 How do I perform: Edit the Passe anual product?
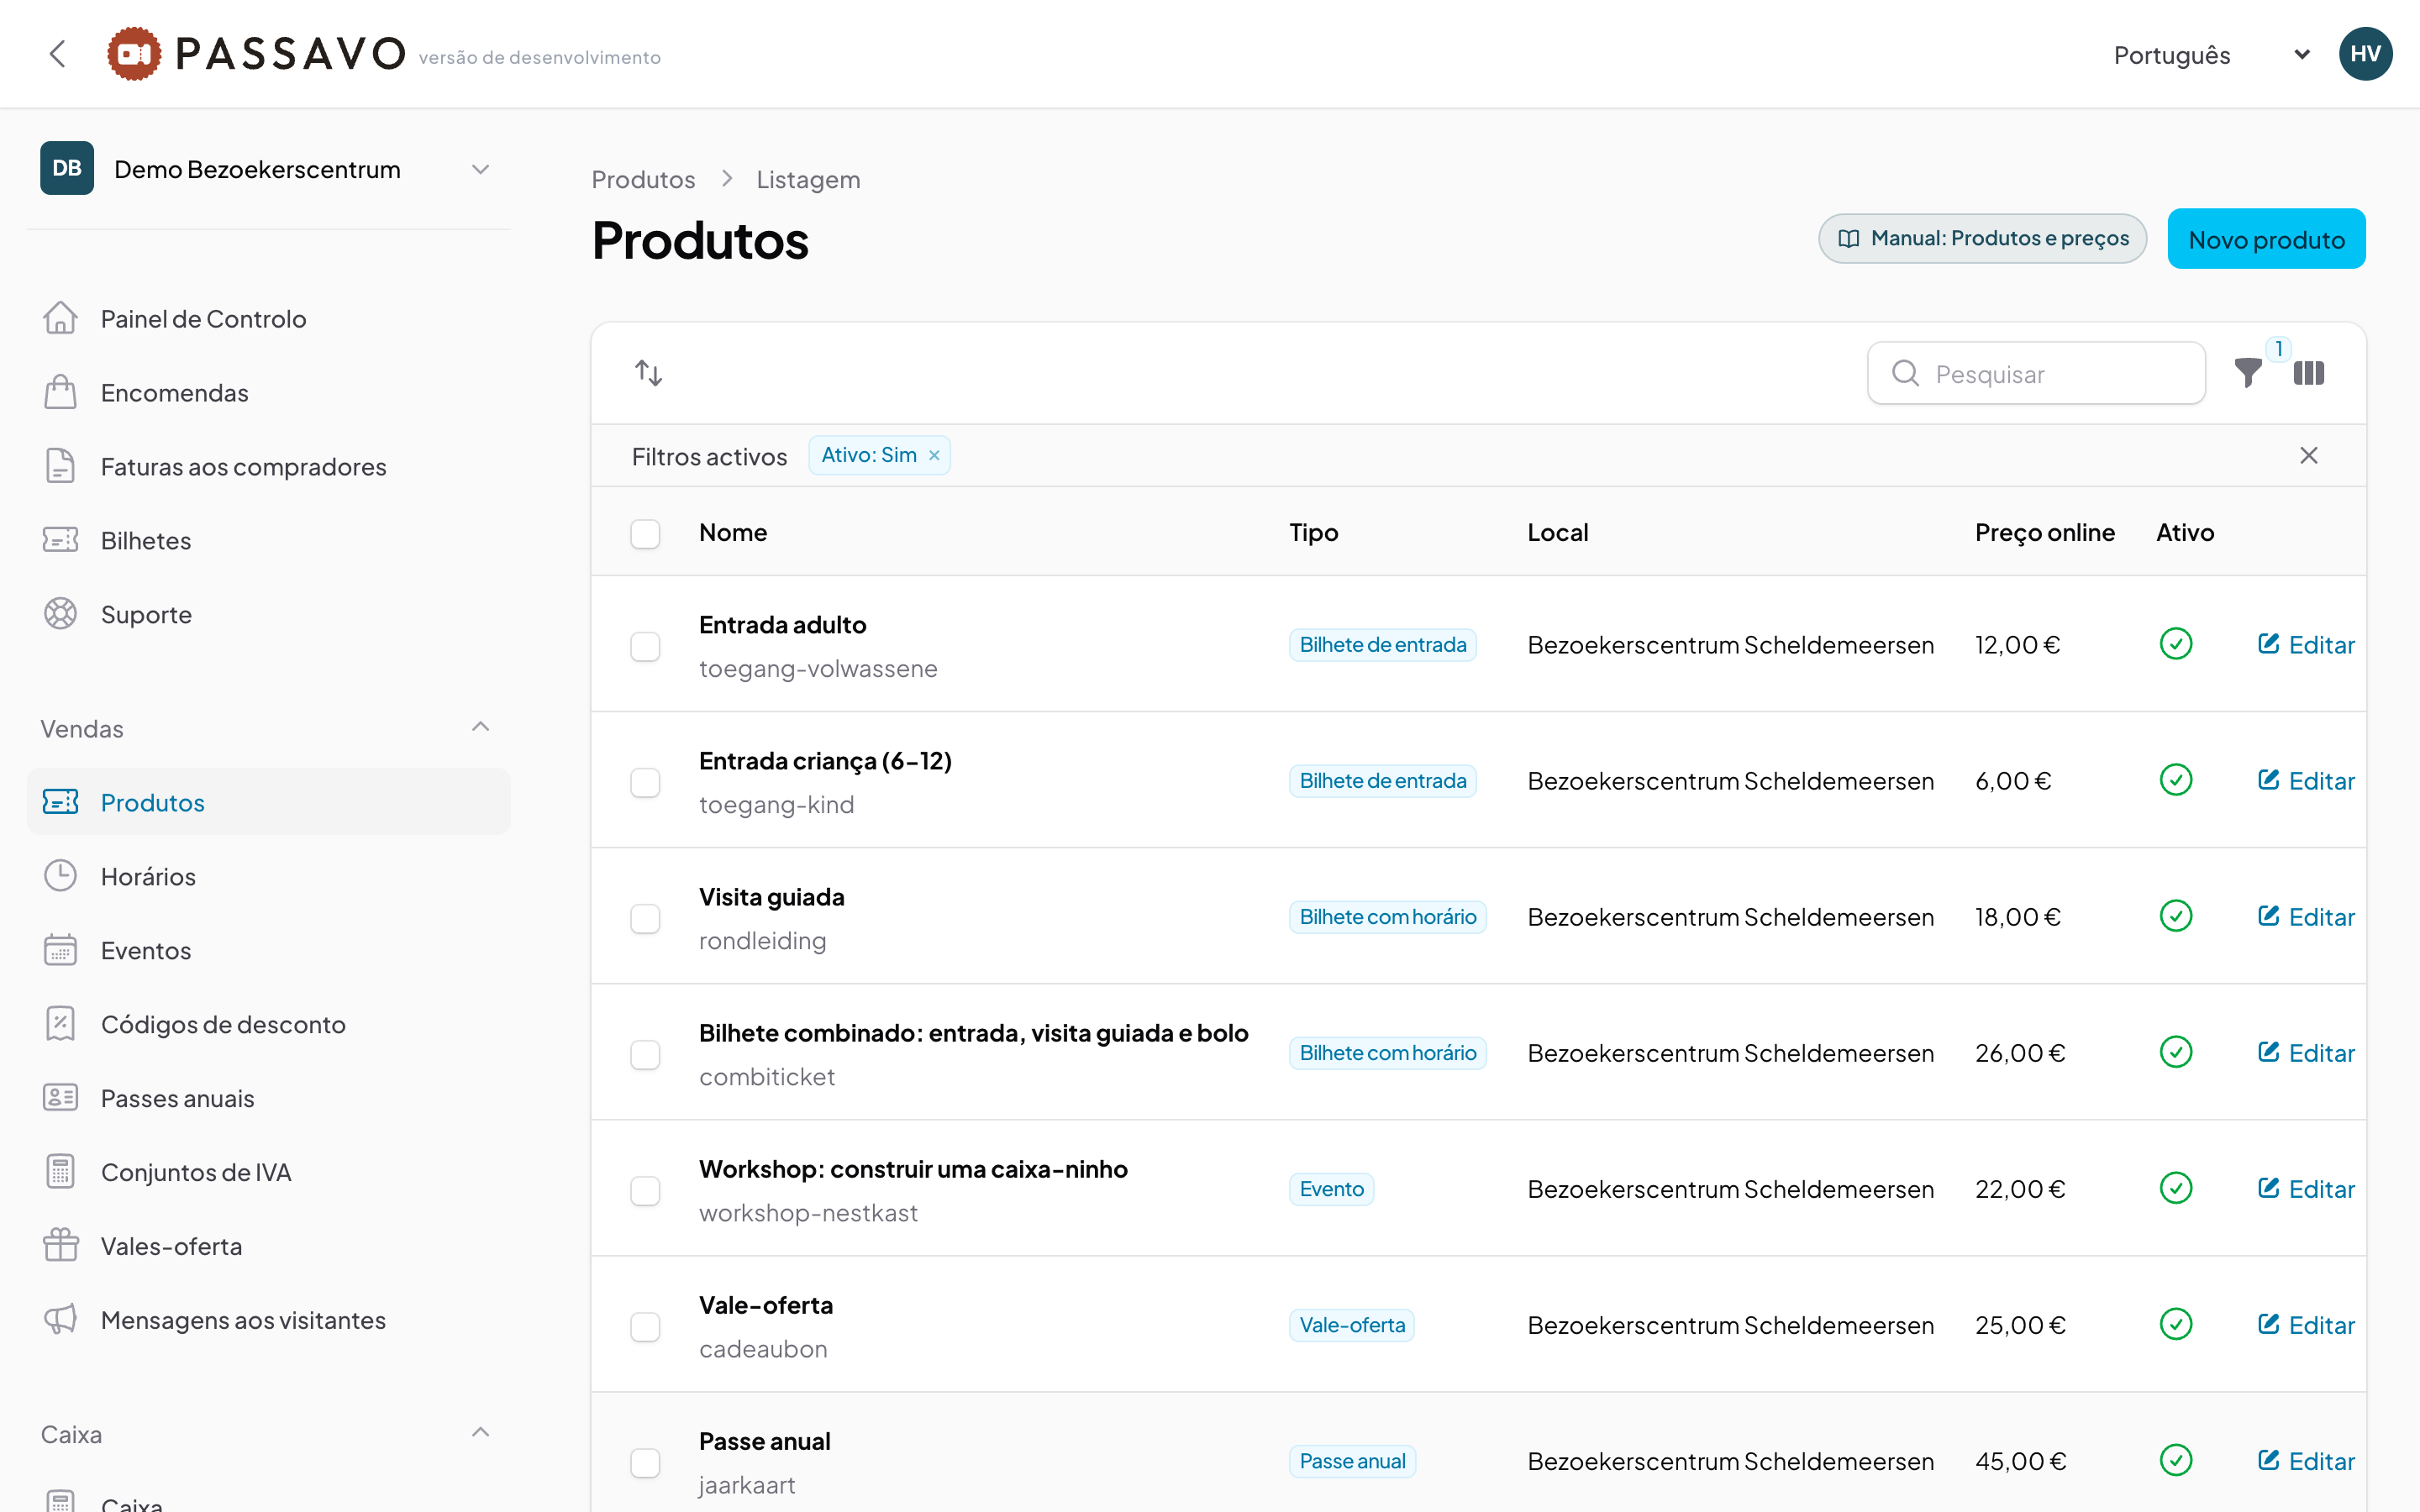click(x=2306, y=1461)
